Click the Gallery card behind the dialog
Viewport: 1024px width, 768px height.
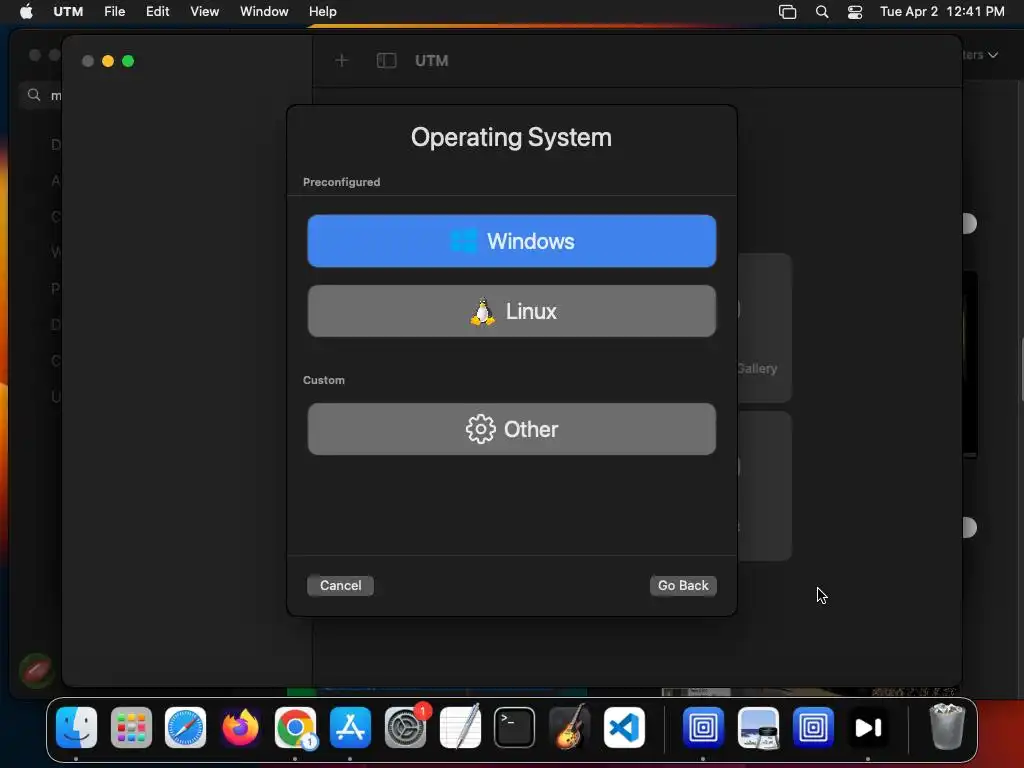click(x=765, y=327)
